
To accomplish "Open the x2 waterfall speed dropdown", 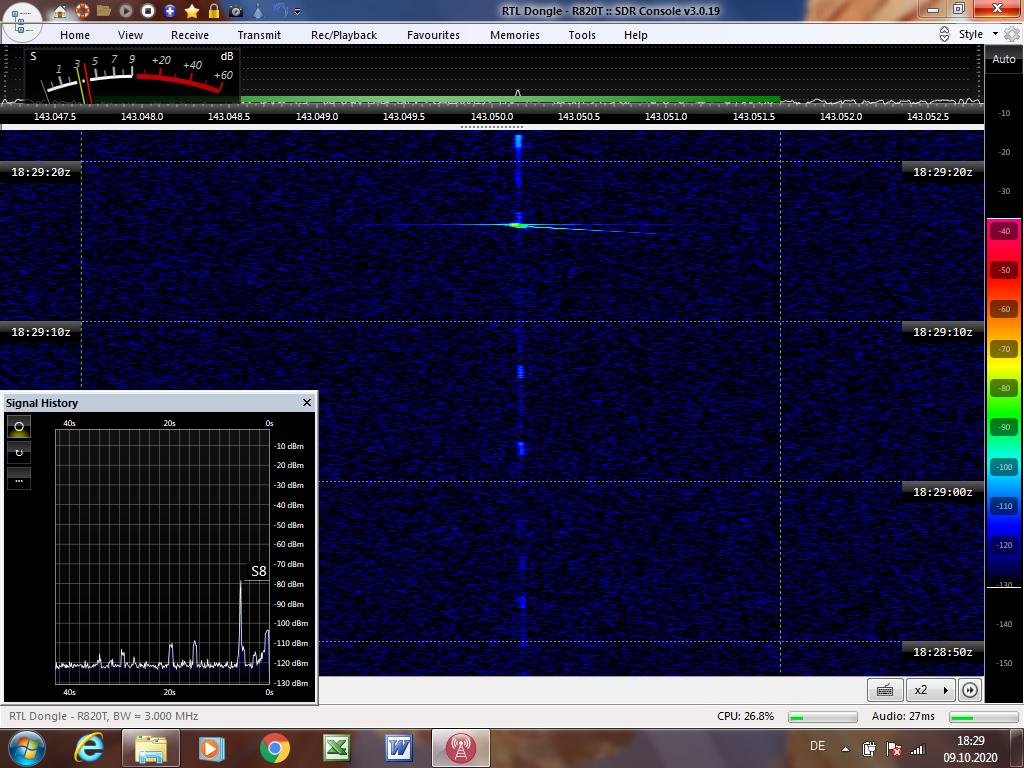I will (931, 690).
